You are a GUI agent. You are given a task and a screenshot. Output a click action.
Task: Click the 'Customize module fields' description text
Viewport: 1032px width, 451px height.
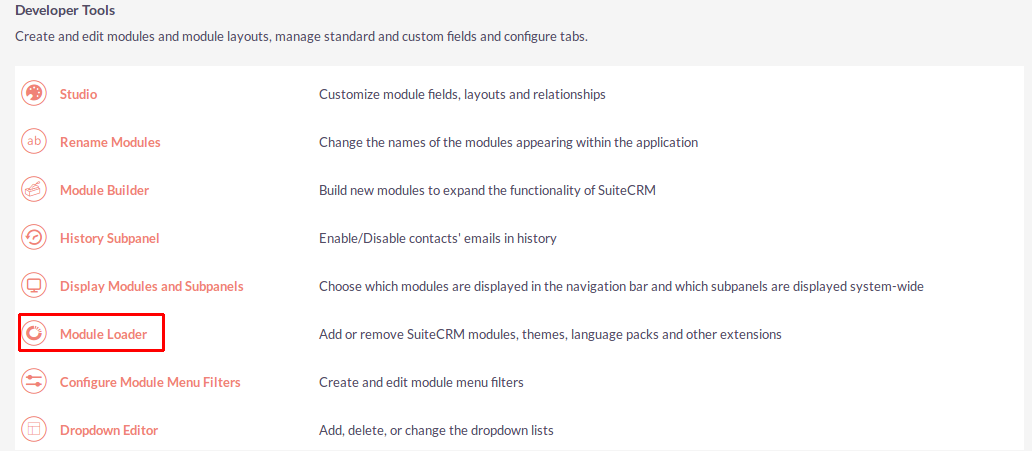[x=462, y=94]
